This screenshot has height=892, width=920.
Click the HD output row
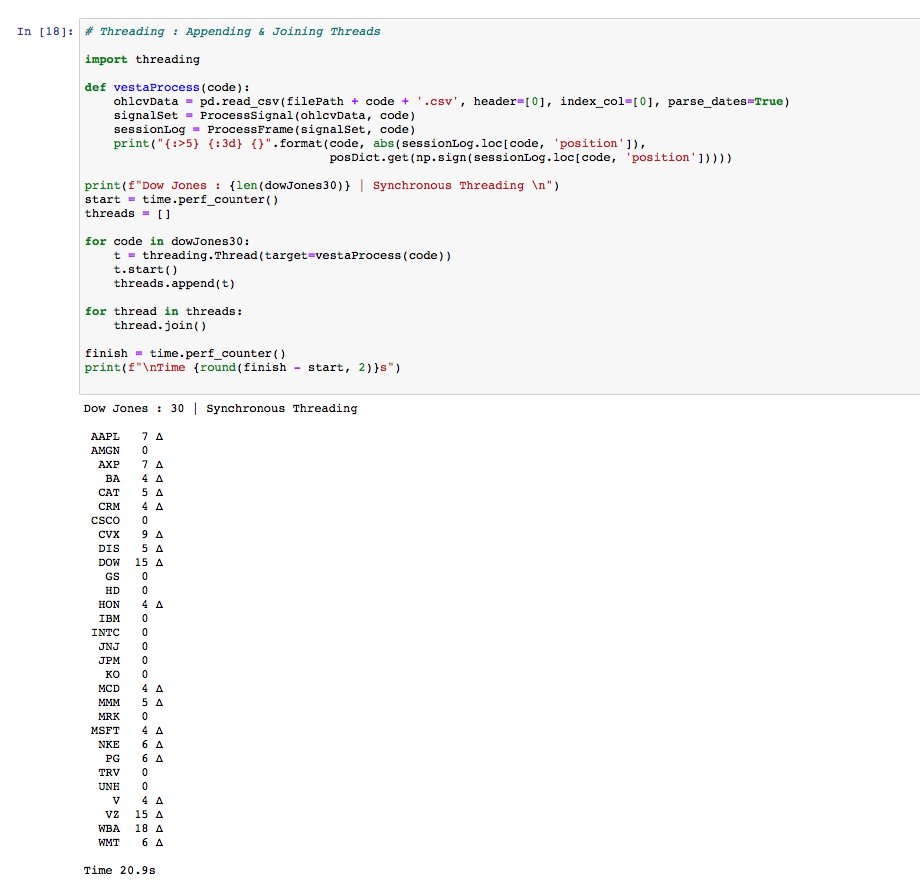[x=127, y=591]
